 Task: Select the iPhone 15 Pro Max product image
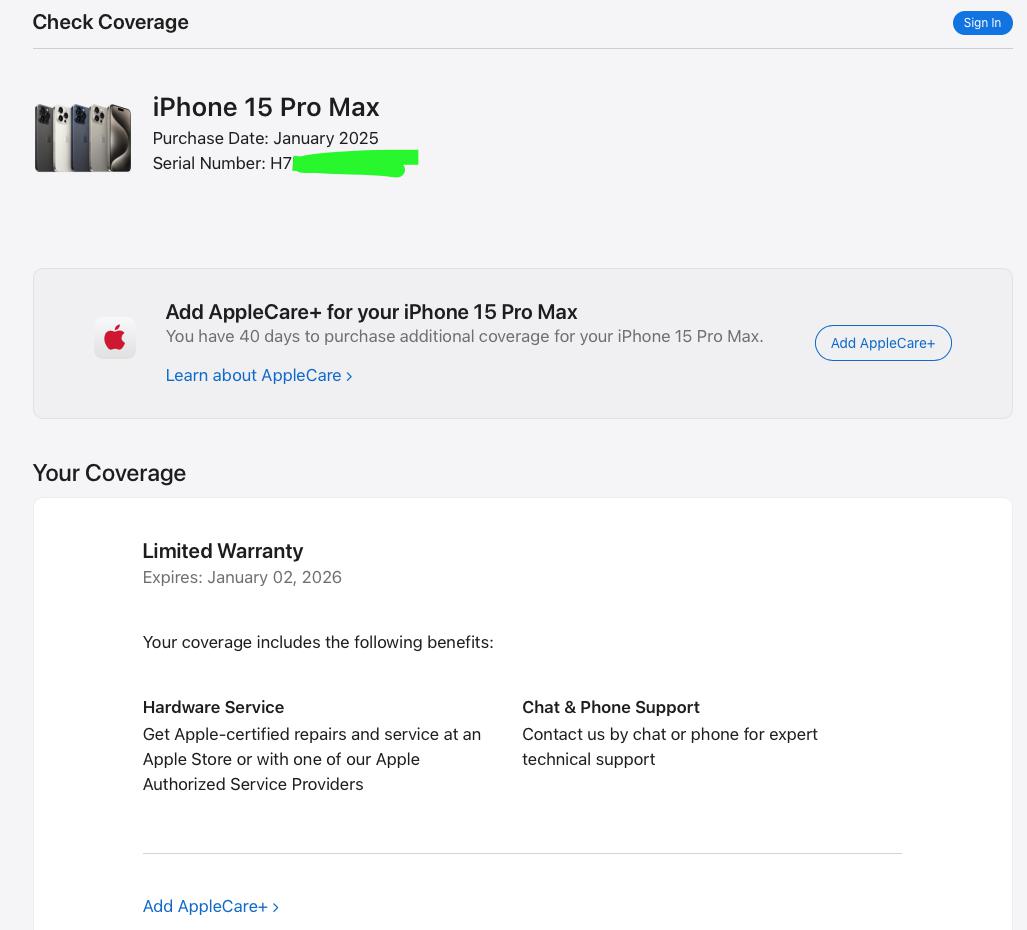(x=83, y=138)
